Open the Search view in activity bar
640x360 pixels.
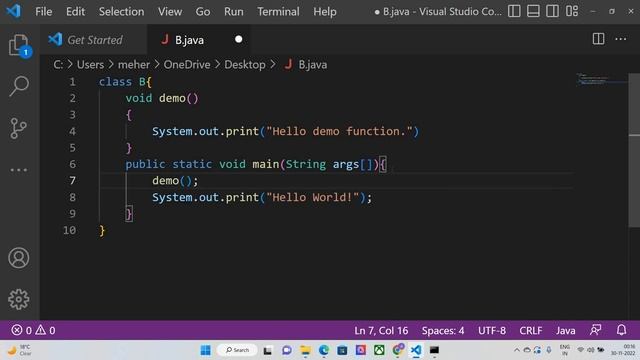pyautogui.click(x=19, y=86)
